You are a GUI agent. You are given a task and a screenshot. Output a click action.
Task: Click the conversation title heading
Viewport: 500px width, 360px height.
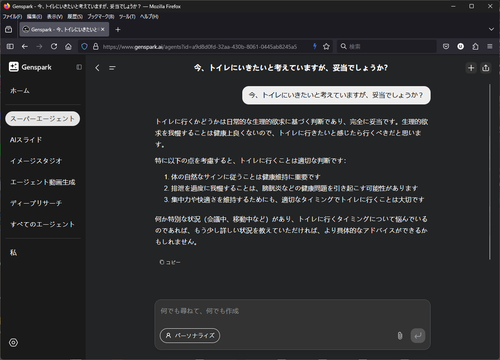click(291, 68)
